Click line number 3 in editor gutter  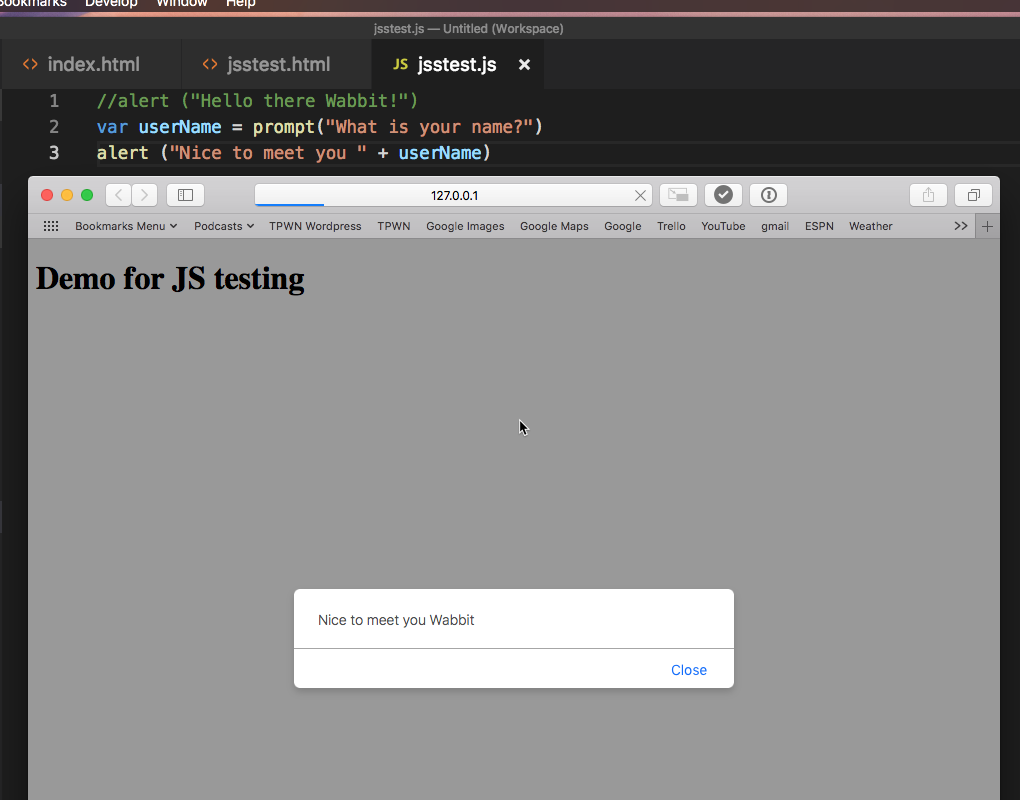tap(54, 153)
